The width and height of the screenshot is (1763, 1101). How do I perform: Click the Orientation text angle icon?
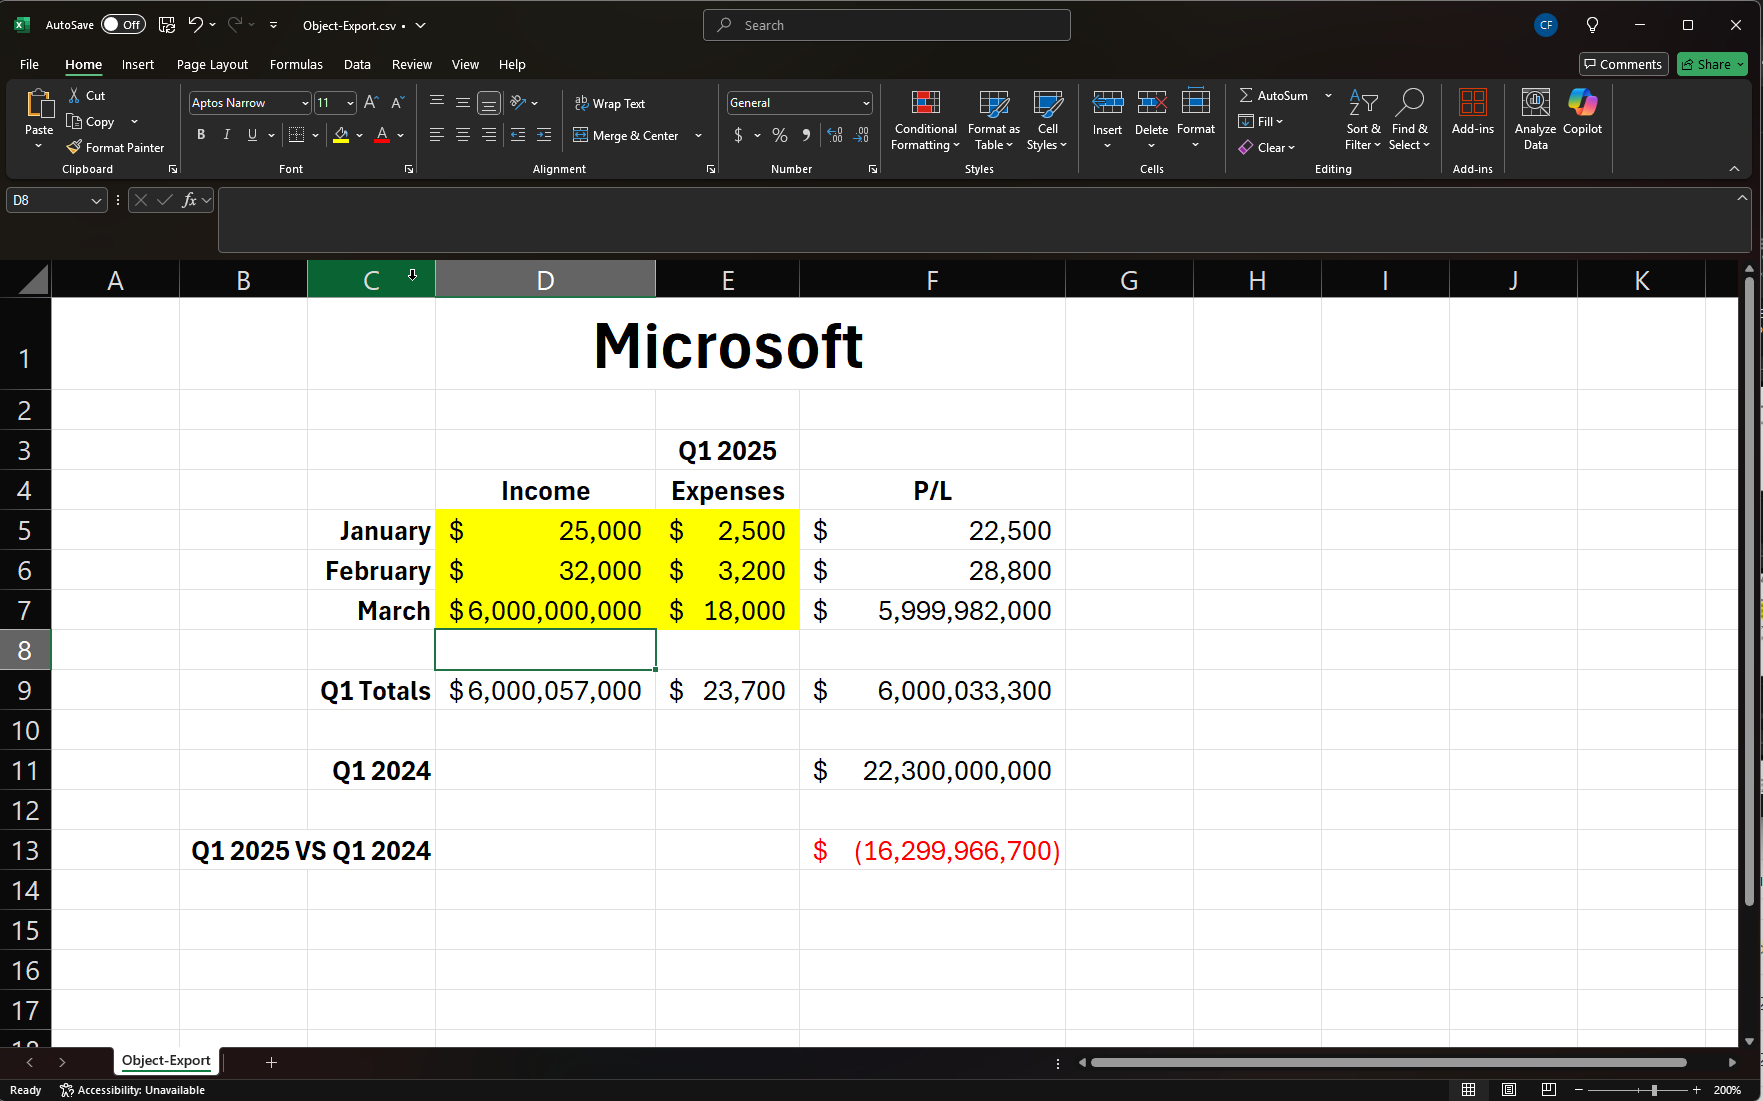[x=518, y=102]
